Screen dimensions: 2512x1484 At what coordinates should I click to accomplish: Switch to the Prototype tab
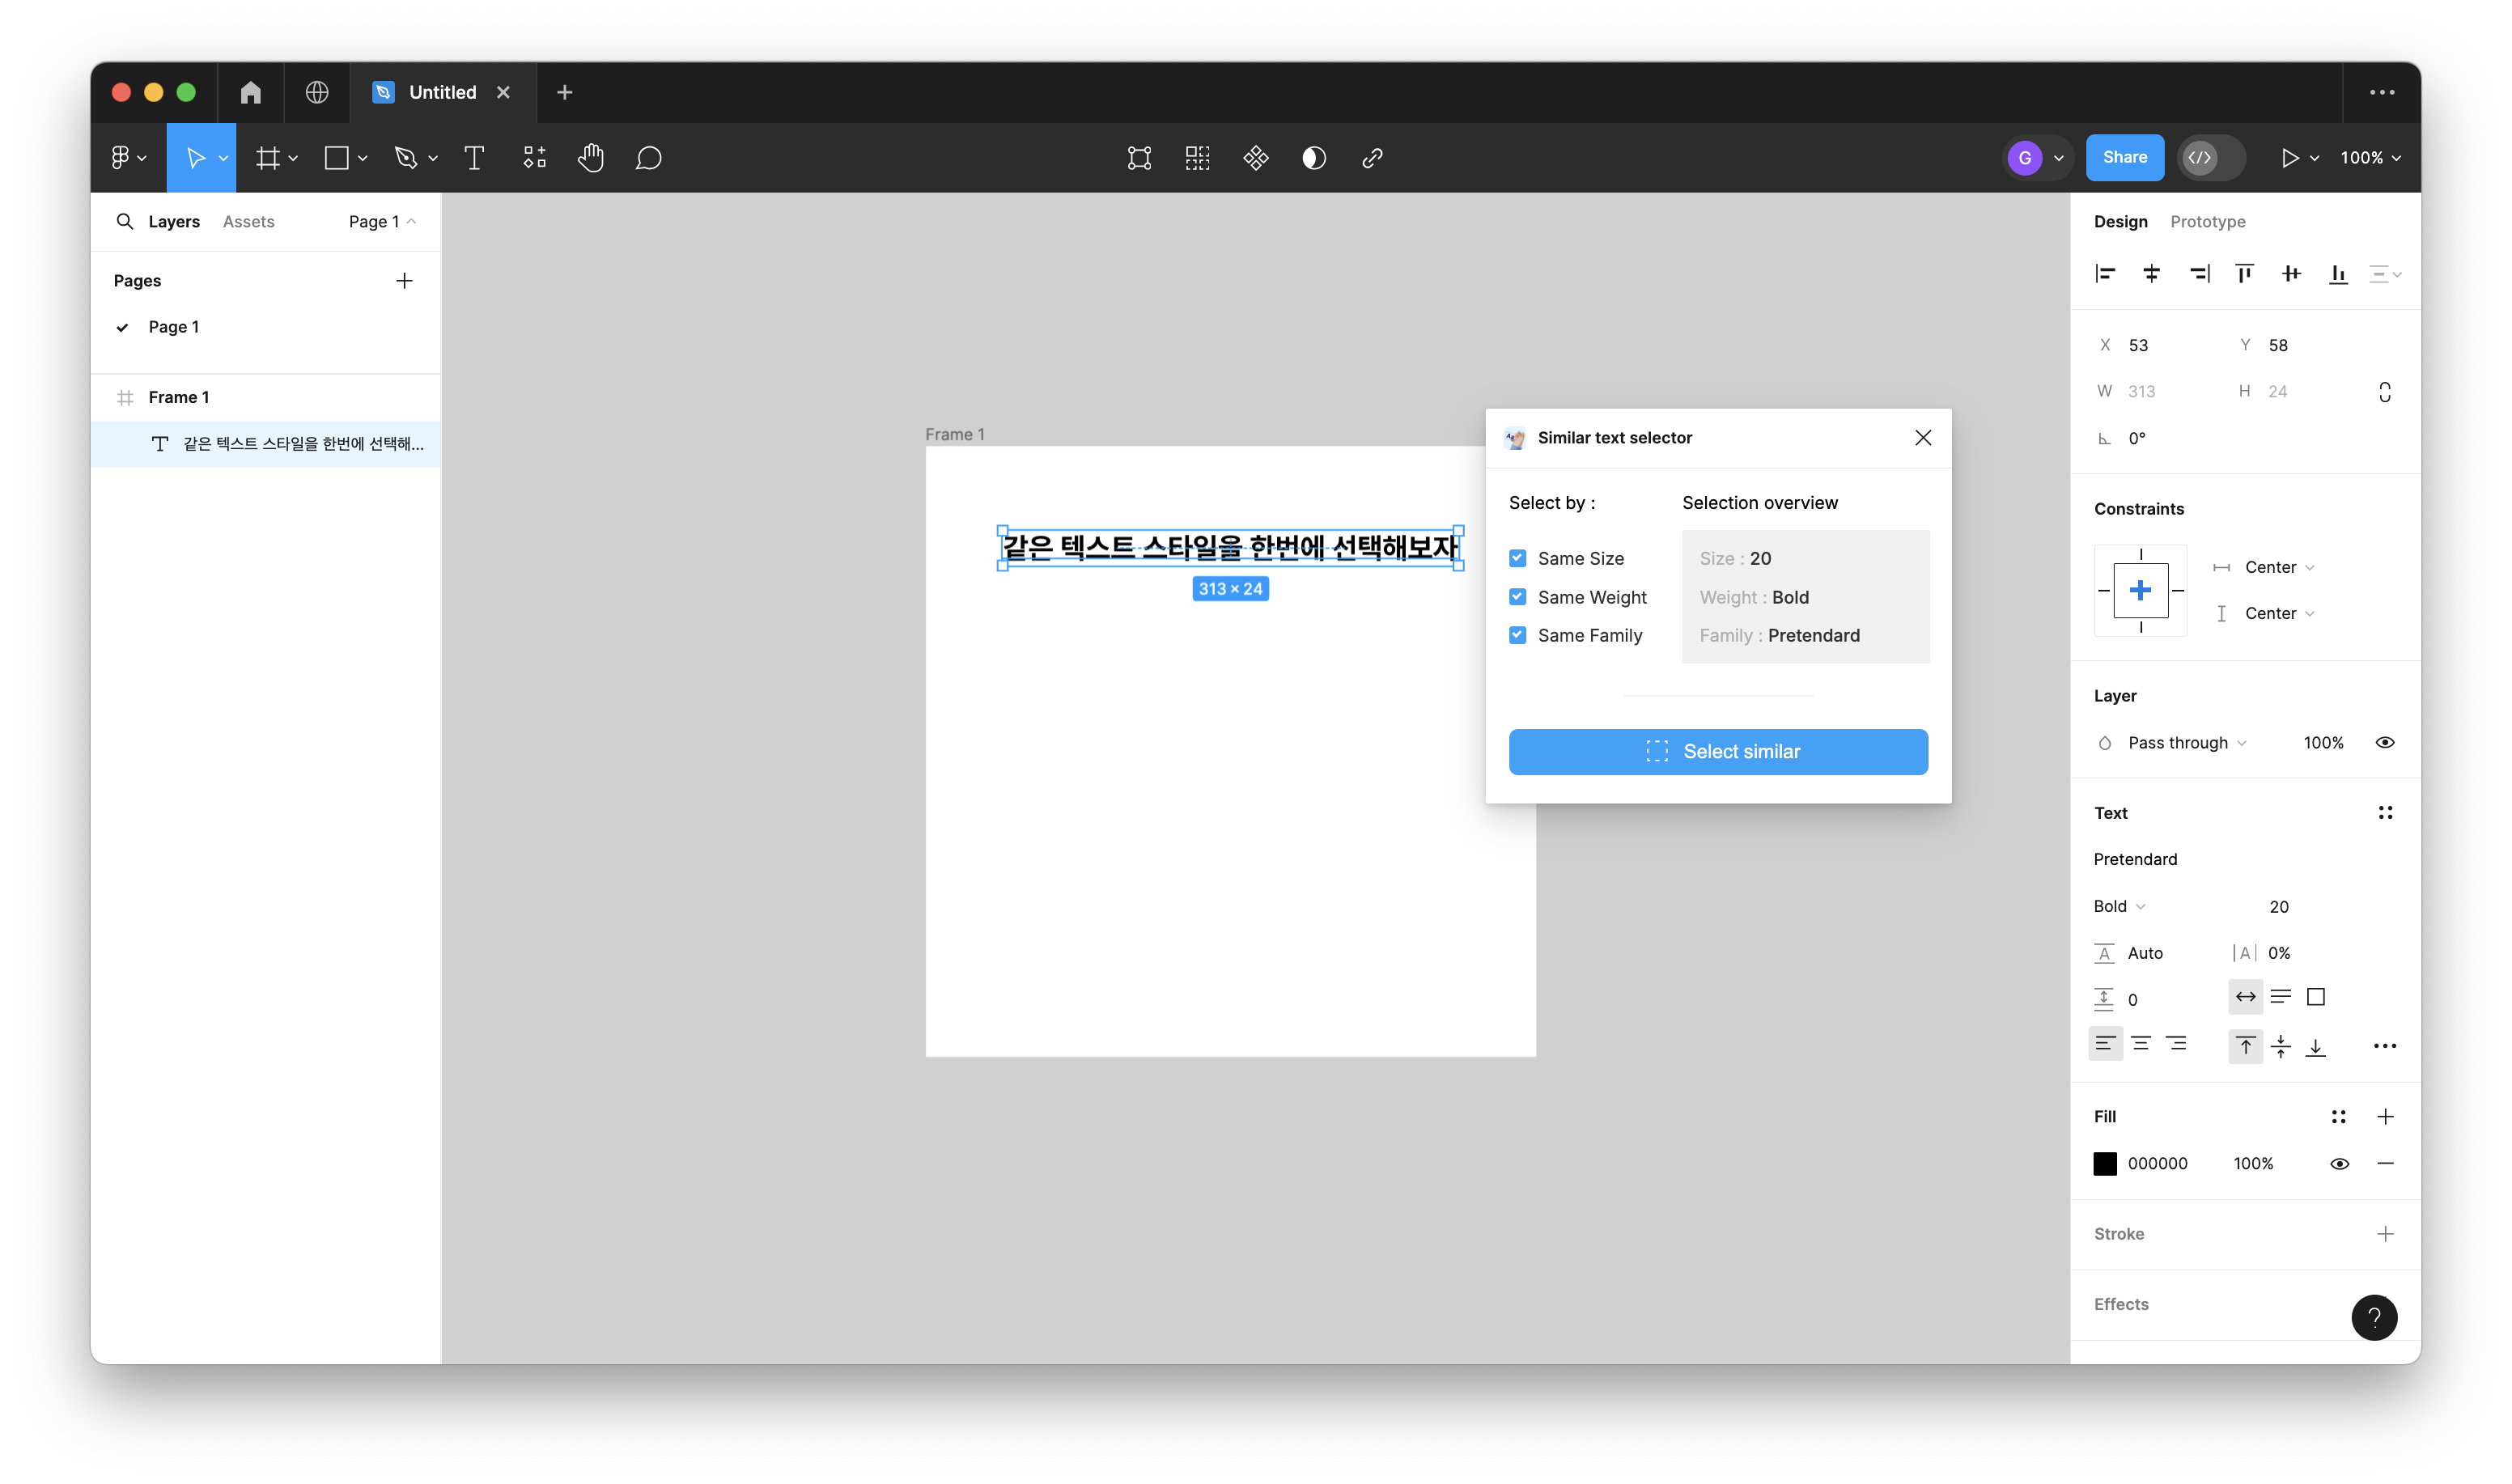2207,221
